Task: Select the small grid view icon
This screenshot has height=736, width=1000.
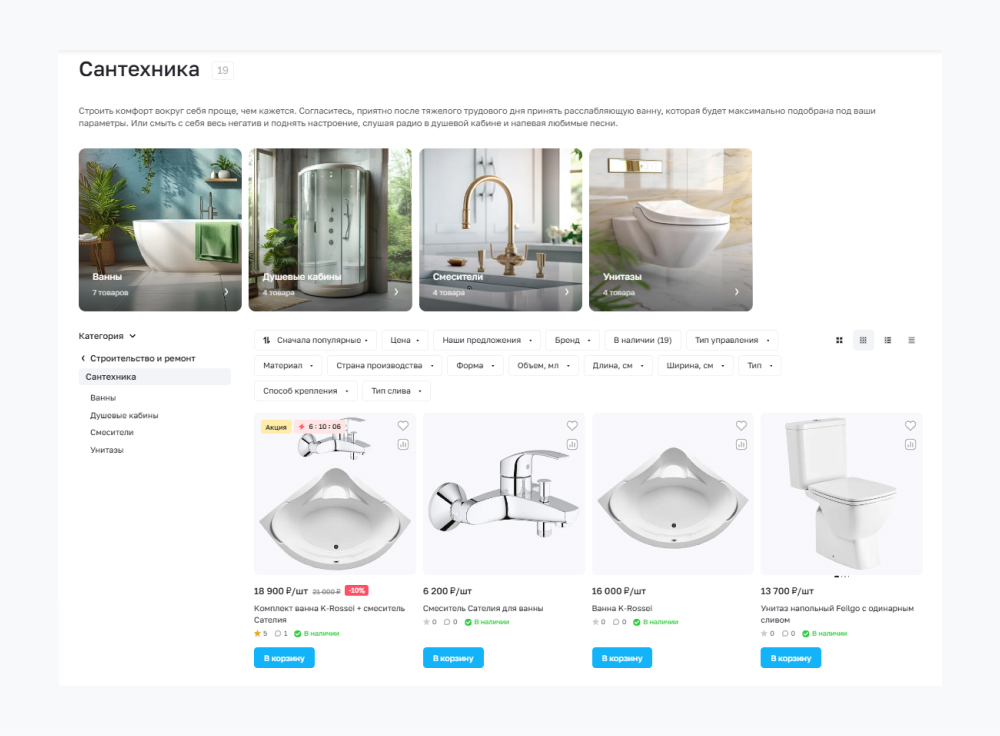Action: point(863,340)
